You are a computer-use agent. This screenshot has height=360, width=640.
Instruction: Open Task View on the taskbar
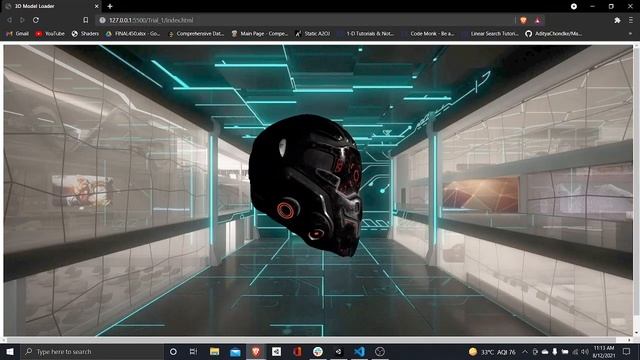point(193,351)
